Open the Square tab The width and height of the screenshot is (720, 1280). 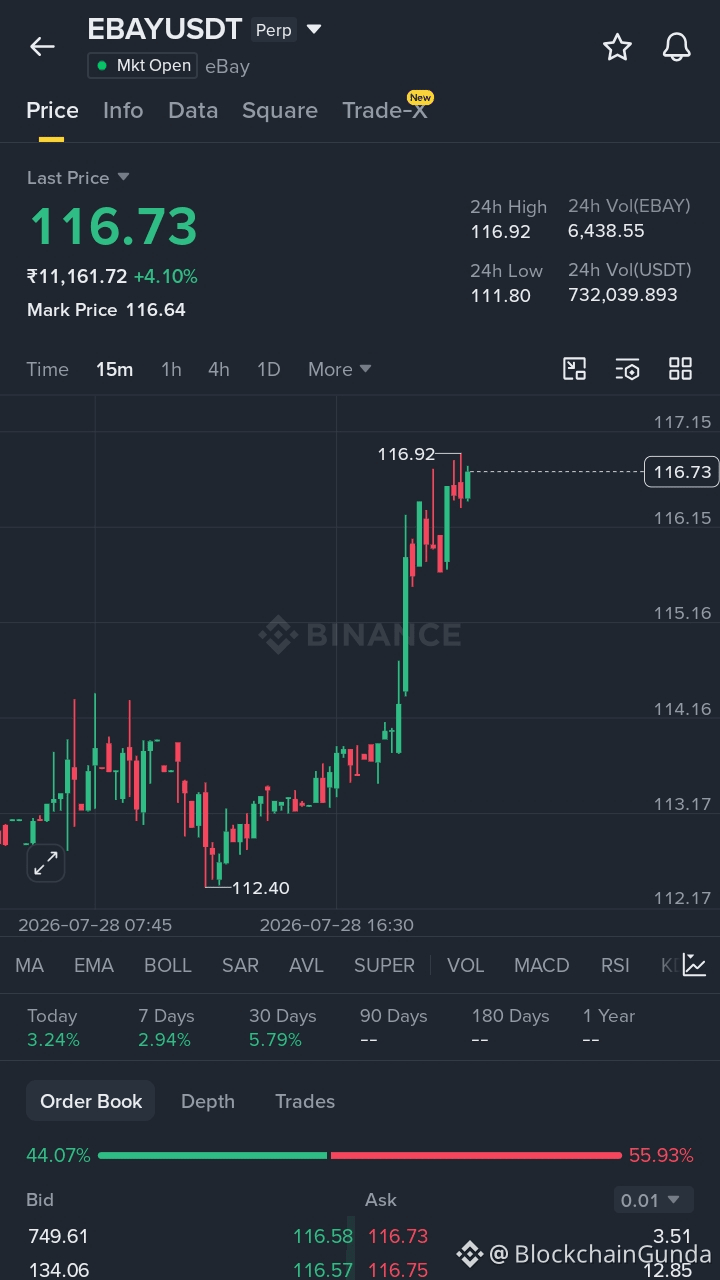coord(280,110)
